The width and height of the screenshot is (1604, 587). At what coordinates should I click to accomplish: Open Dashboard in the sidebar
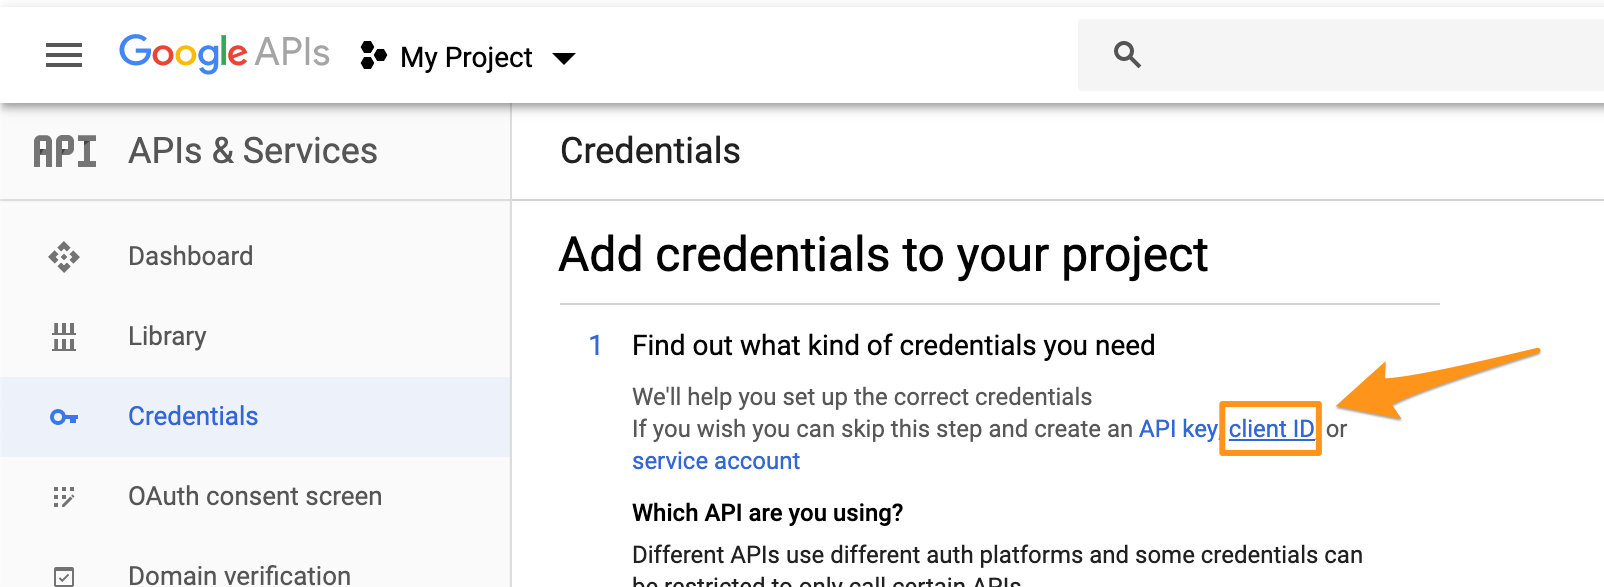coord(190,257)
